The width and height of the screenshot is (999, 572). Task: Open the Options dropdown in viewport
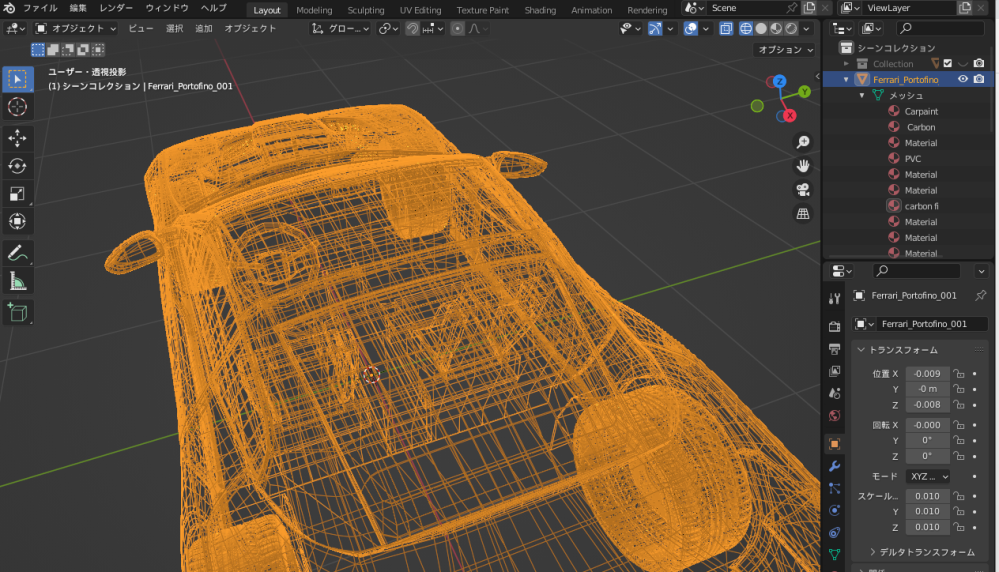click(785, 50)
